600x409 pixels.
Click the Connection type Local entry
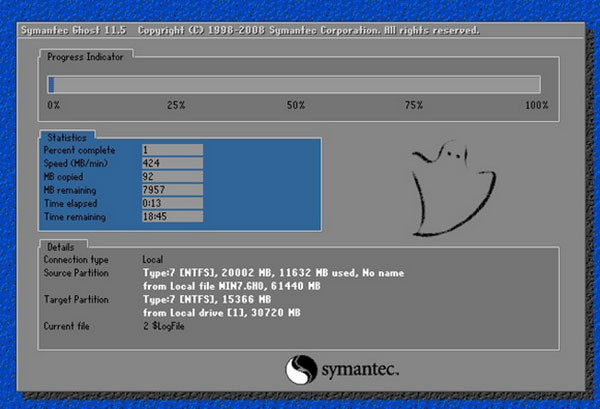coord(159,259)
